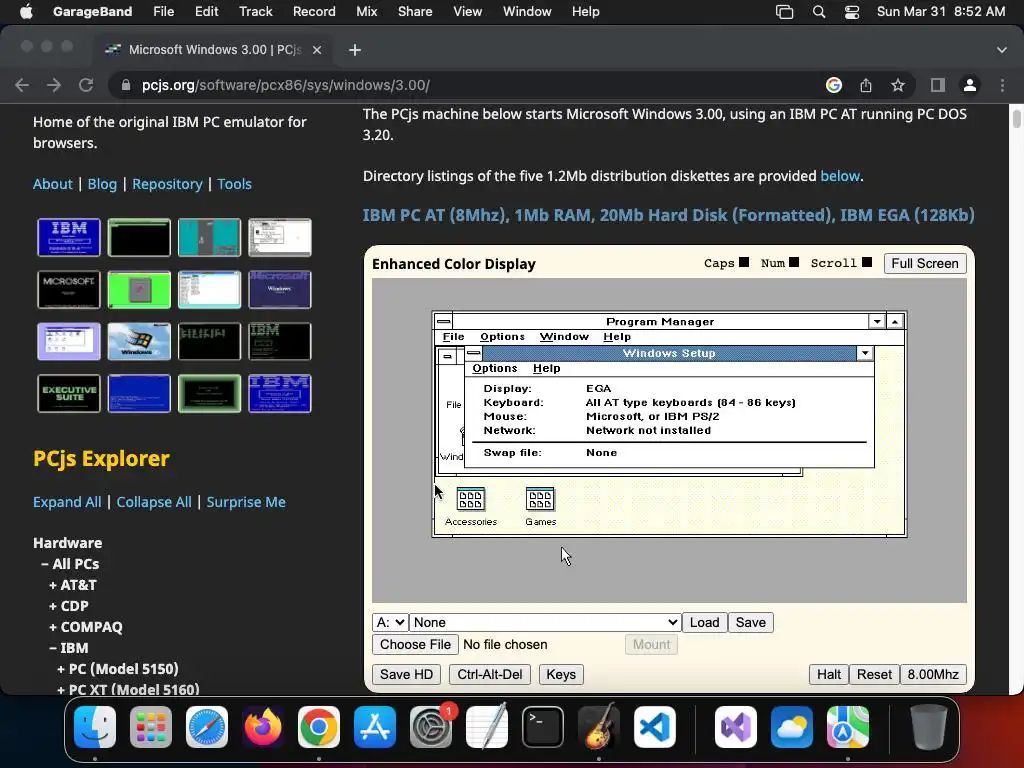Open the Program Manager File menu
Screen dimensions: 1024x768
click(453, 337)
